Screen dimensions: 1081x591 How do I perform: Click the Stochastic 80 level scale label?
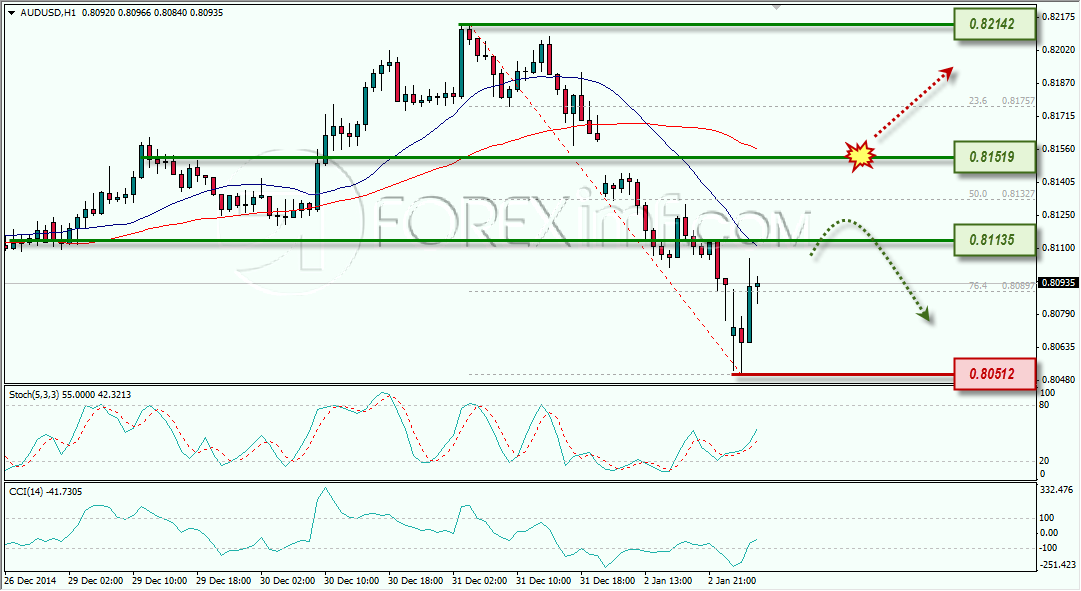(x=1044, y=405)
